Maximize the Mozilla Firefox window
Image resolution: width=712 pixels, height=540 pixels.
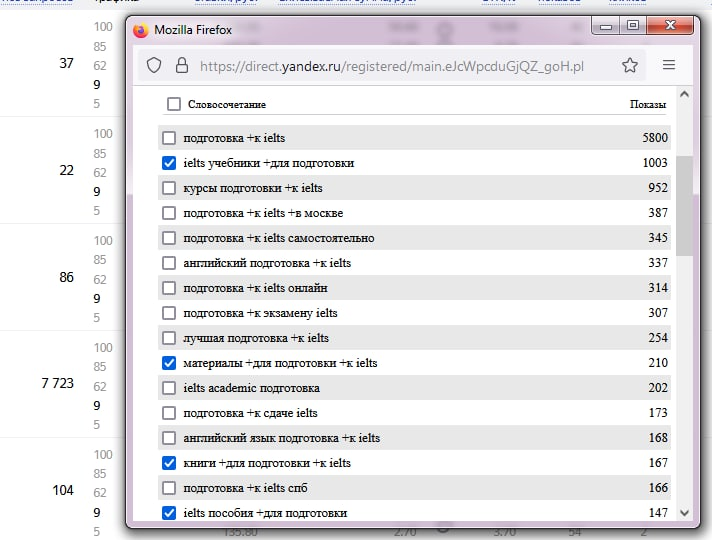(633, 25)
